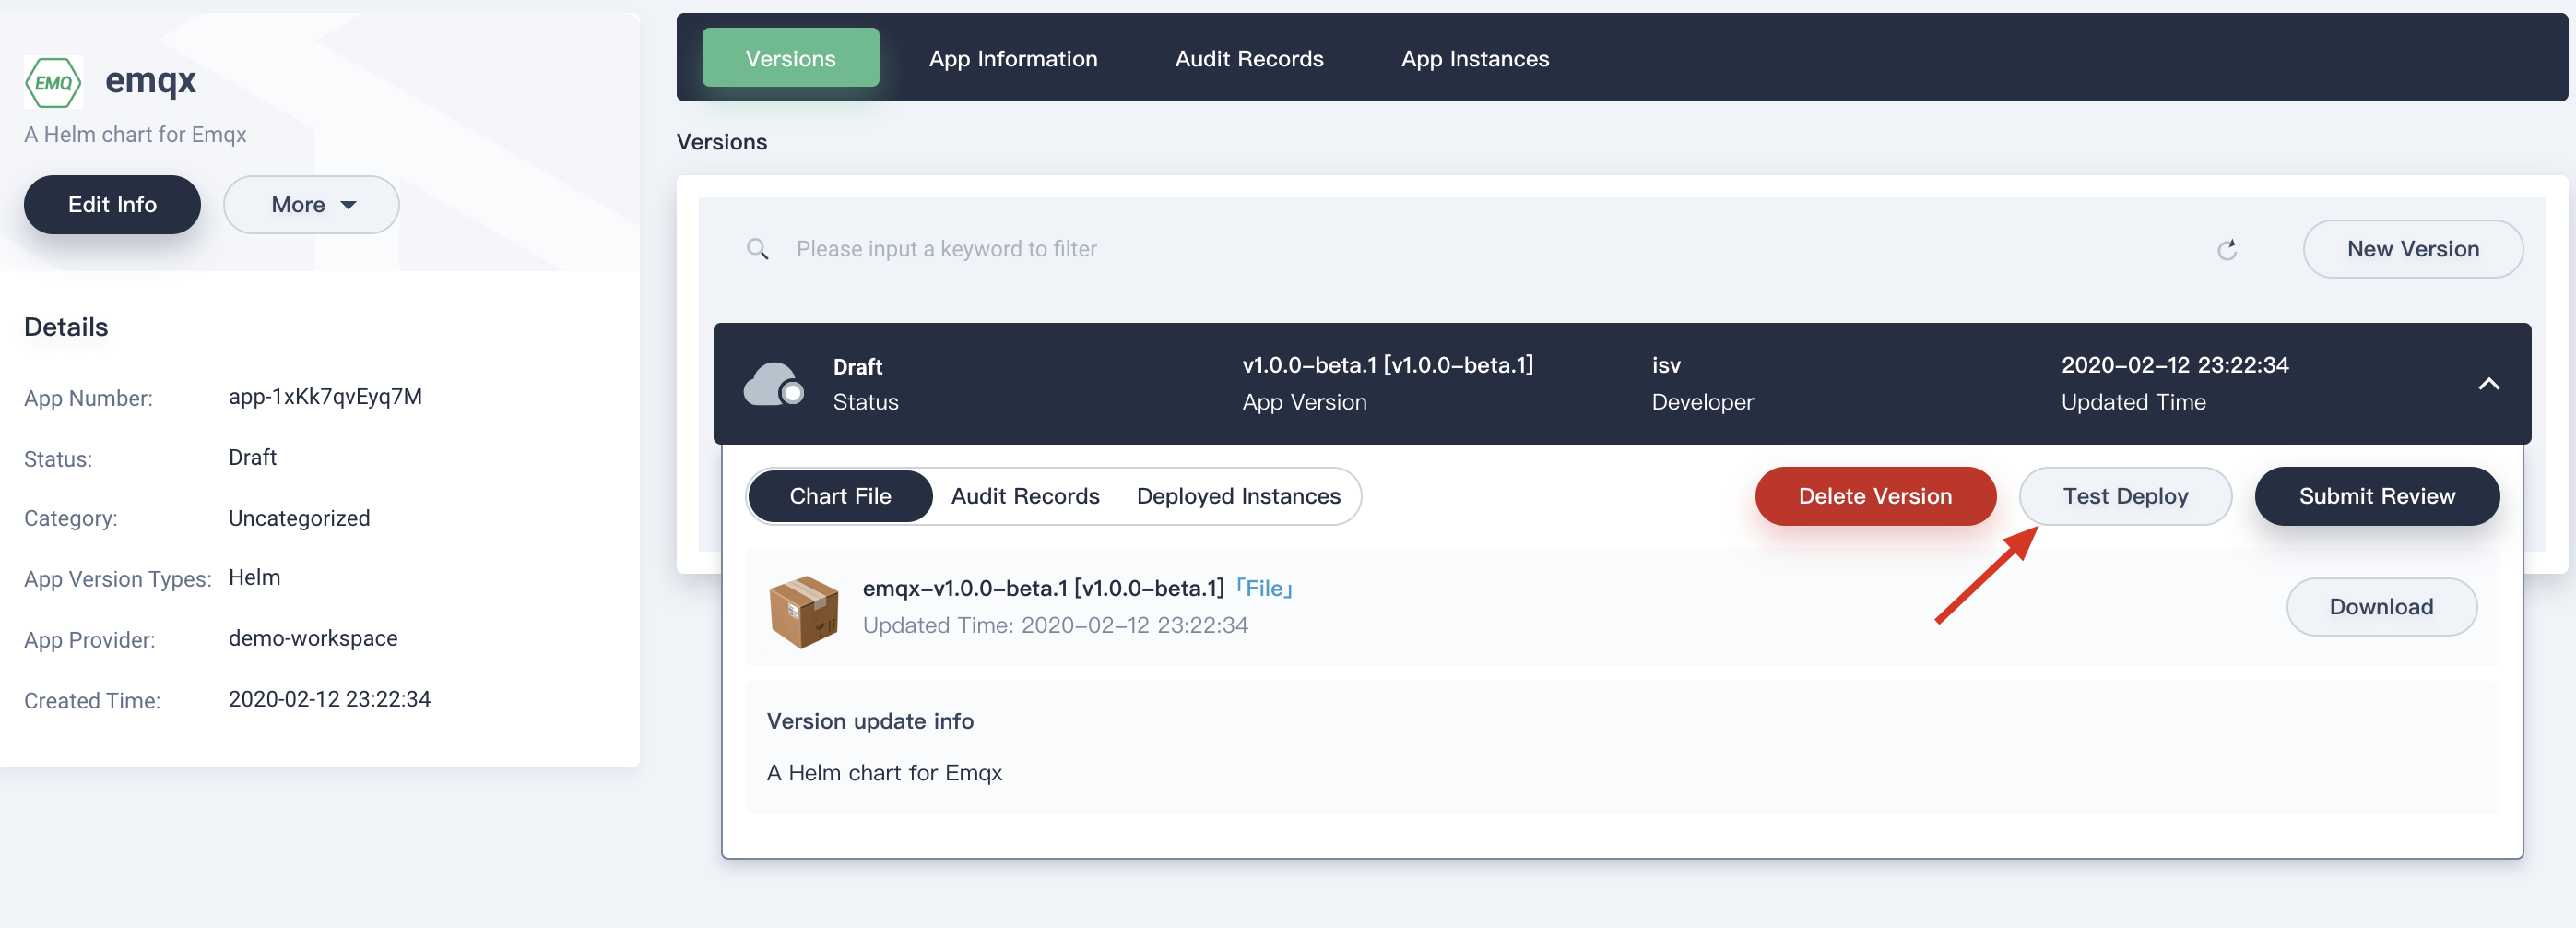The image size is (2576, 928).
Task: Click the emqx app title
Action: [x=150, y=80]
